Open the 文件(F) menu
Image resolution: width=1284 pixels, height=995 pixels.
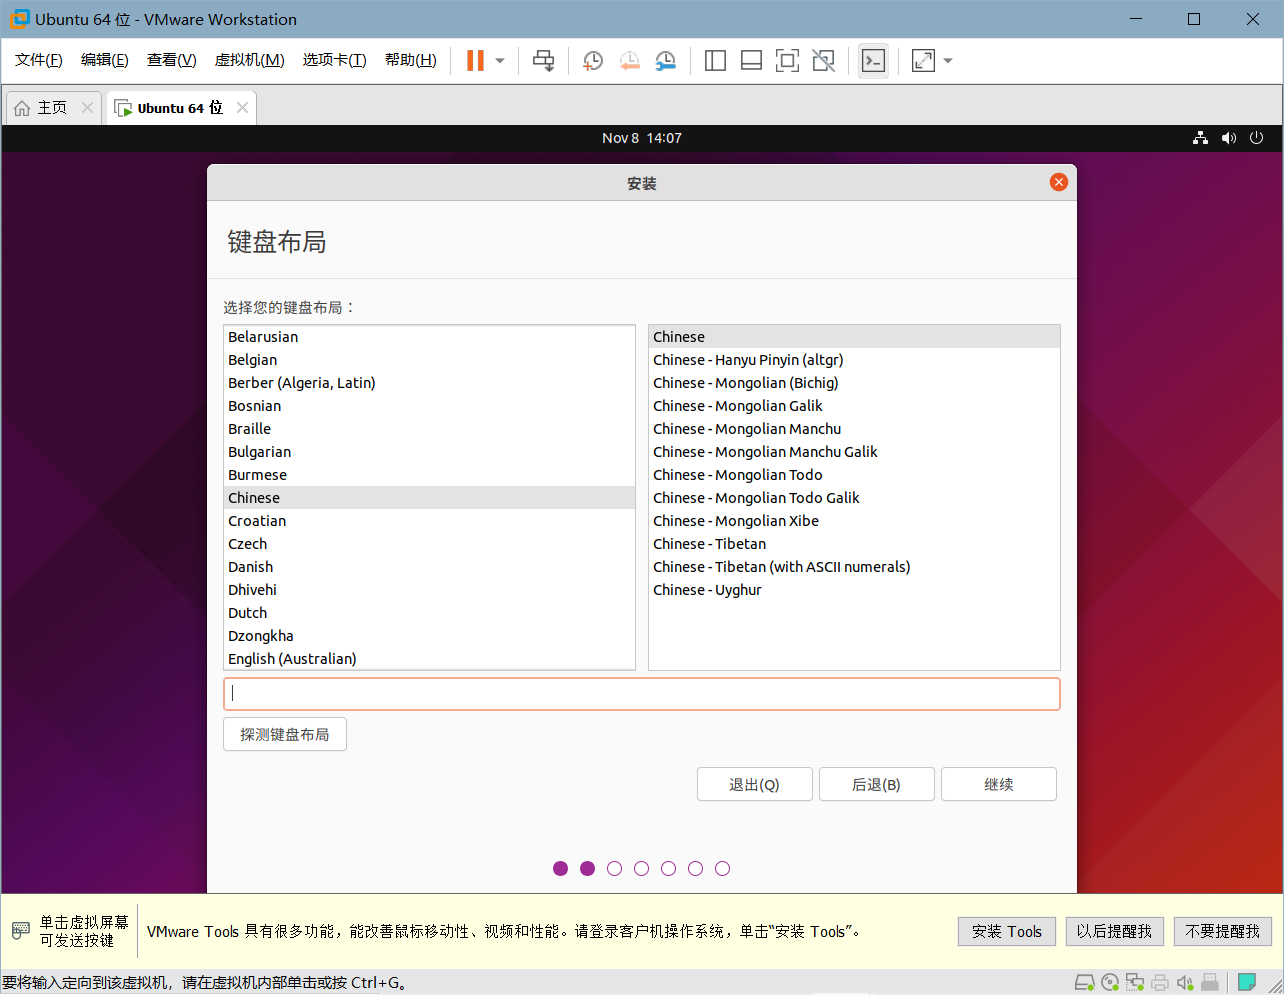point(39,60)
